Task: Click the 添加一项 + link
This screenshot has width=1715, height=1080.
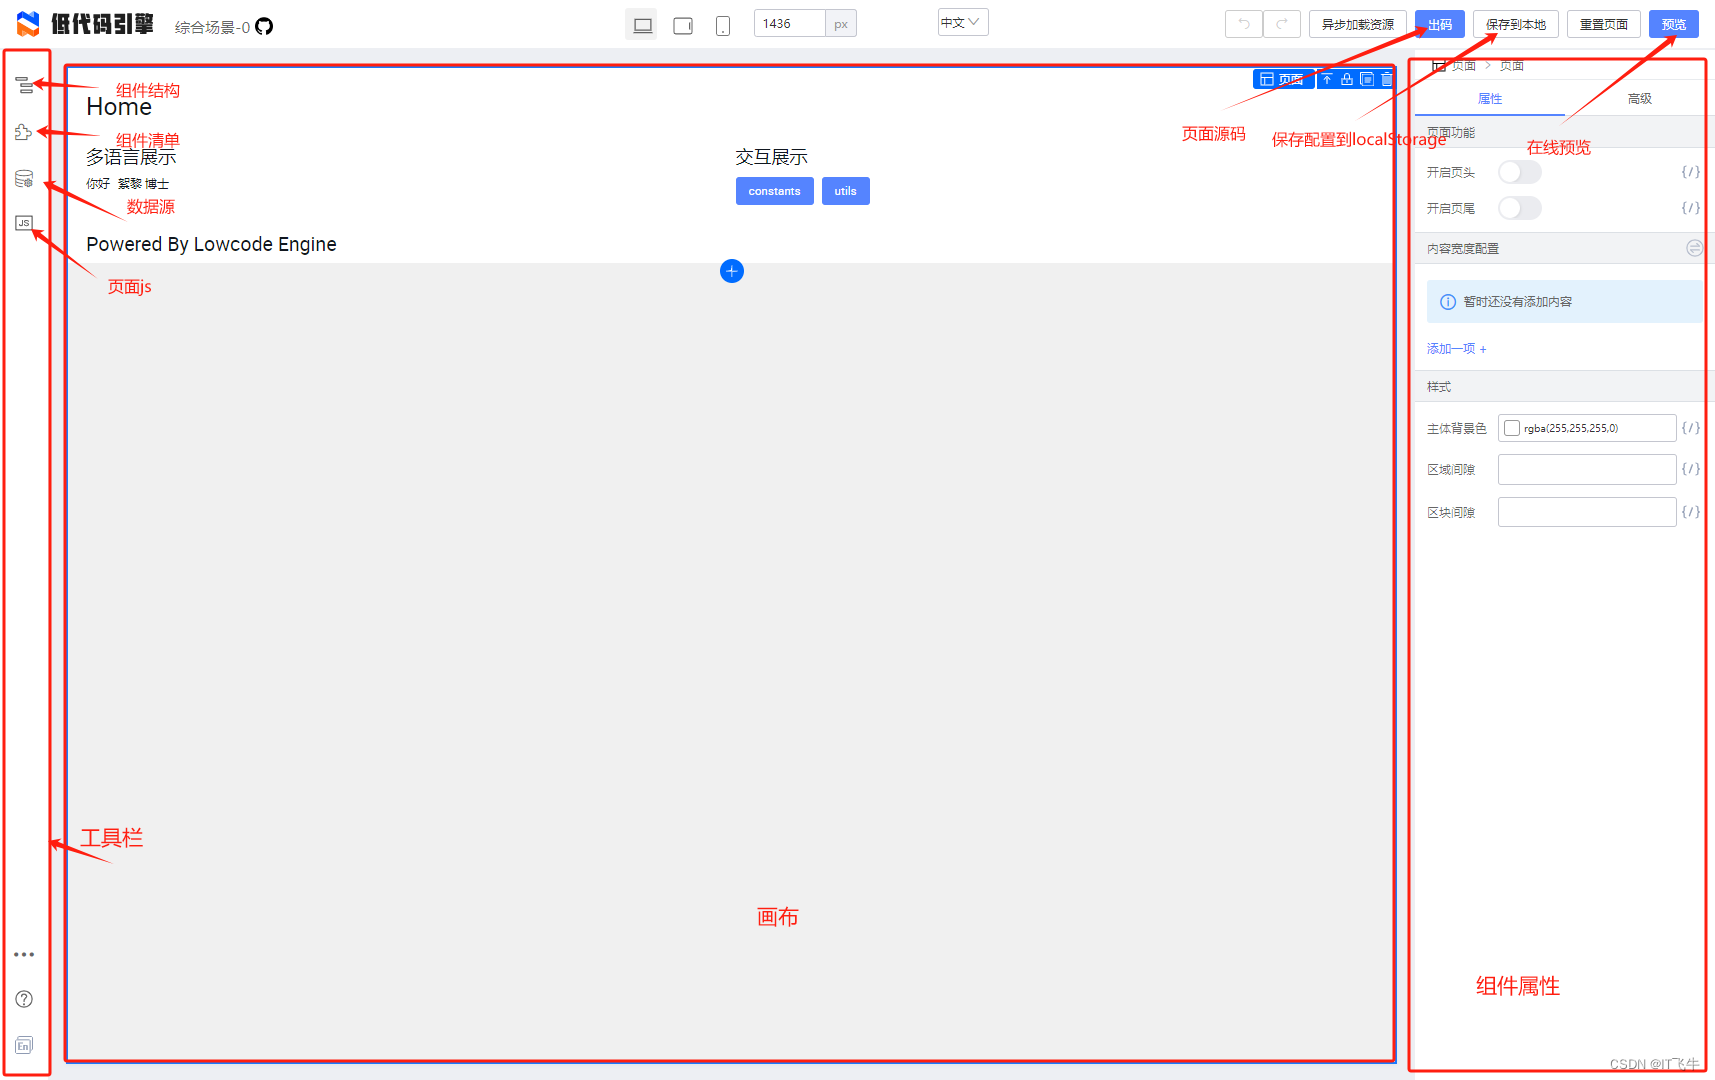Action: point(1457,349)
